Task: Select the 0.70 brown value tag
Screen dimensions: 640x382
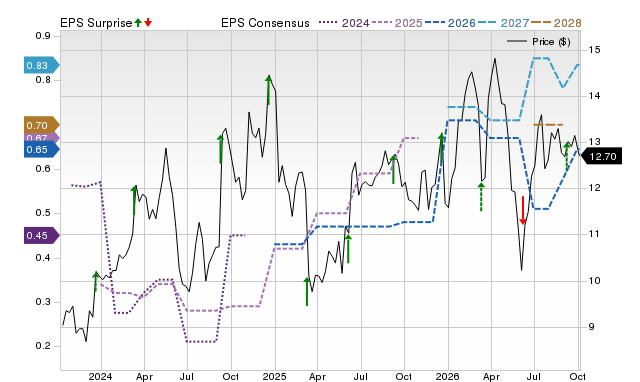Action: coord(42,125)
